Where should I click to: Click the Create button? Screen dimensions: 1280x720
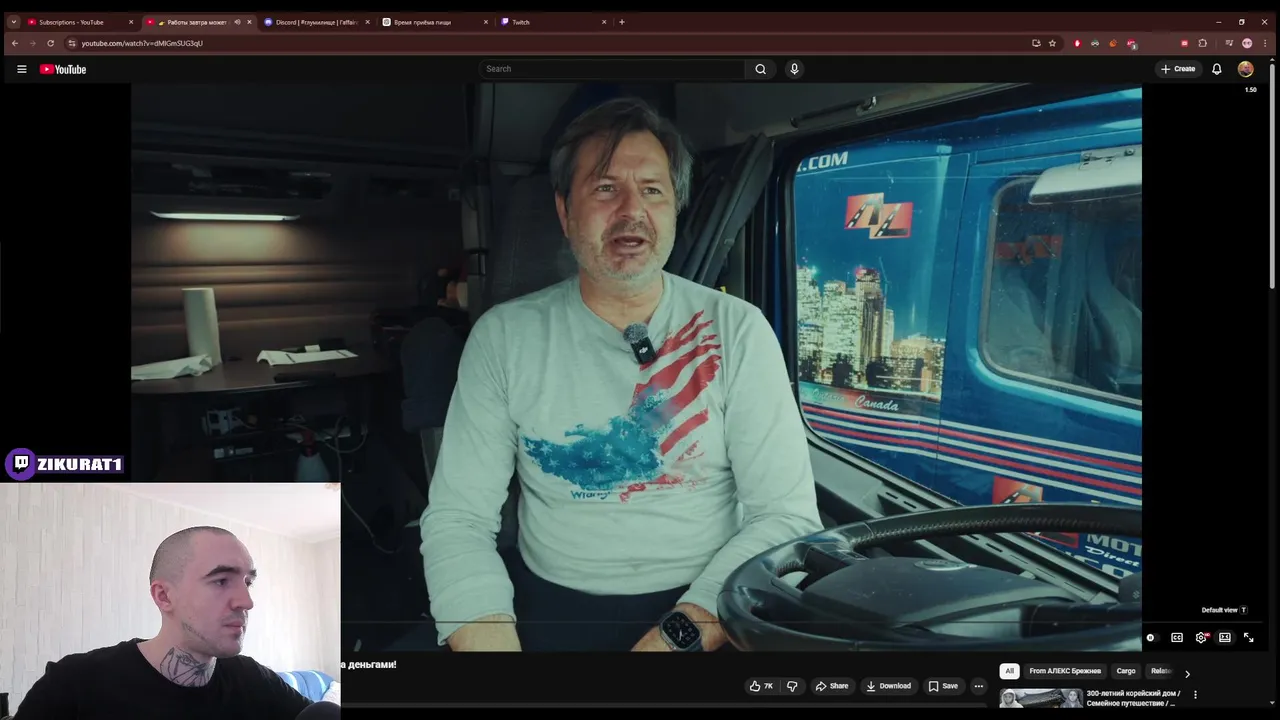pos(1178,69)
